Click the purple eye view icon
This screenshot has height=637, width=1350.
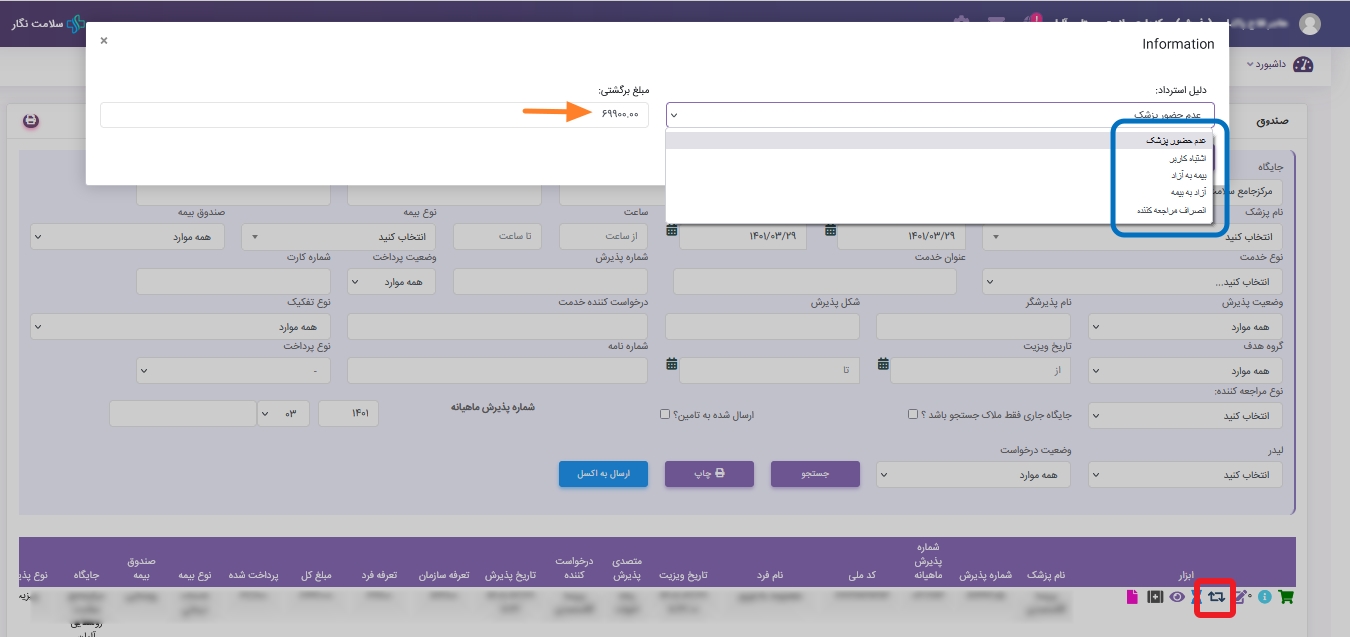(x=1177, y=597)
